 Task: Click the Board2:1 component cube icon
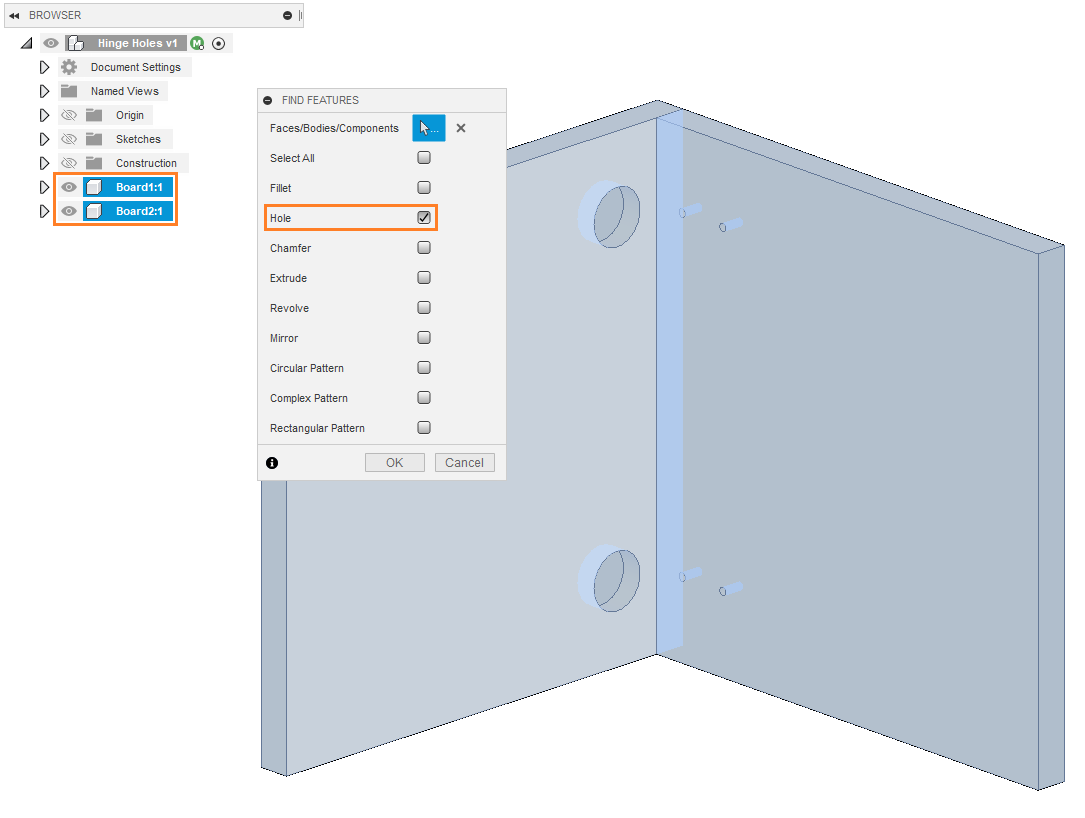pos(94,211)
